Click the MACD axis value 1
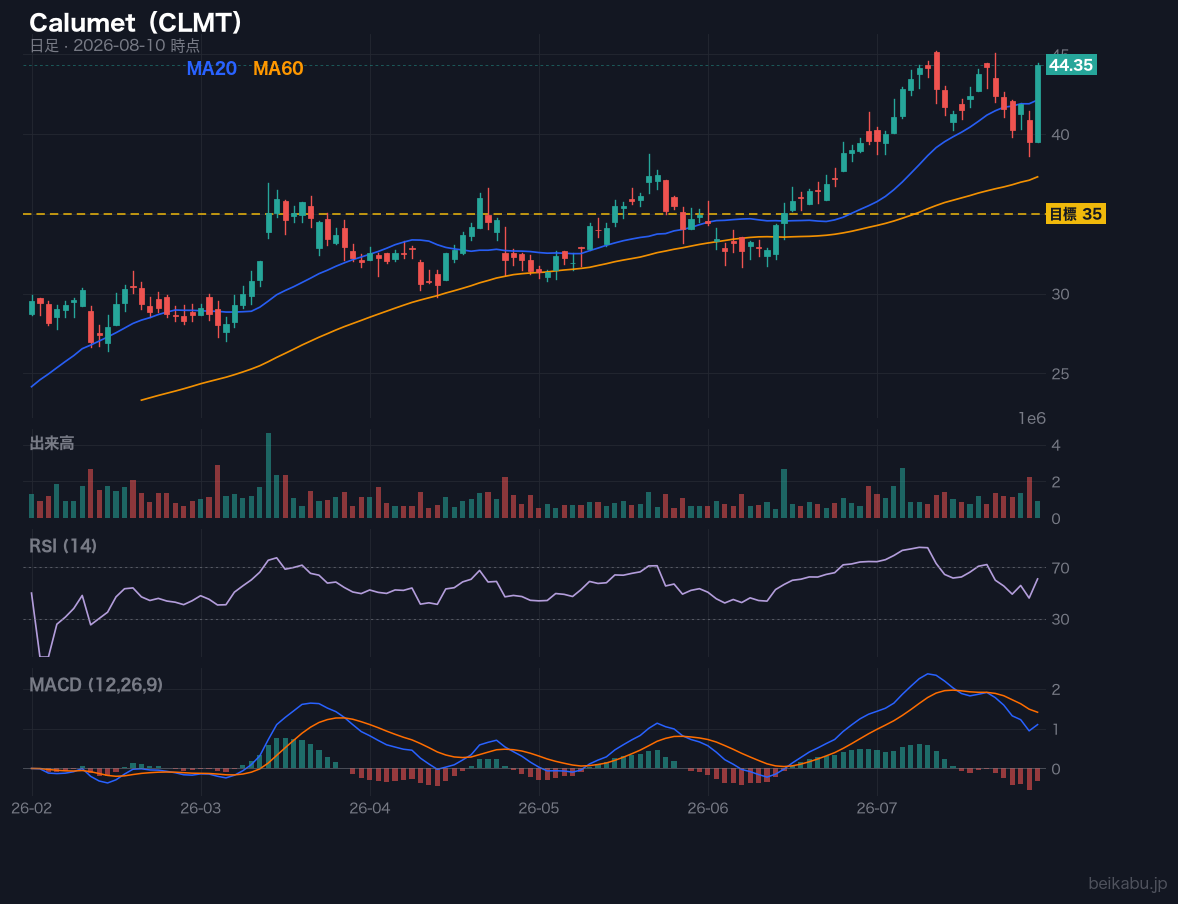 click(1056, 729)
